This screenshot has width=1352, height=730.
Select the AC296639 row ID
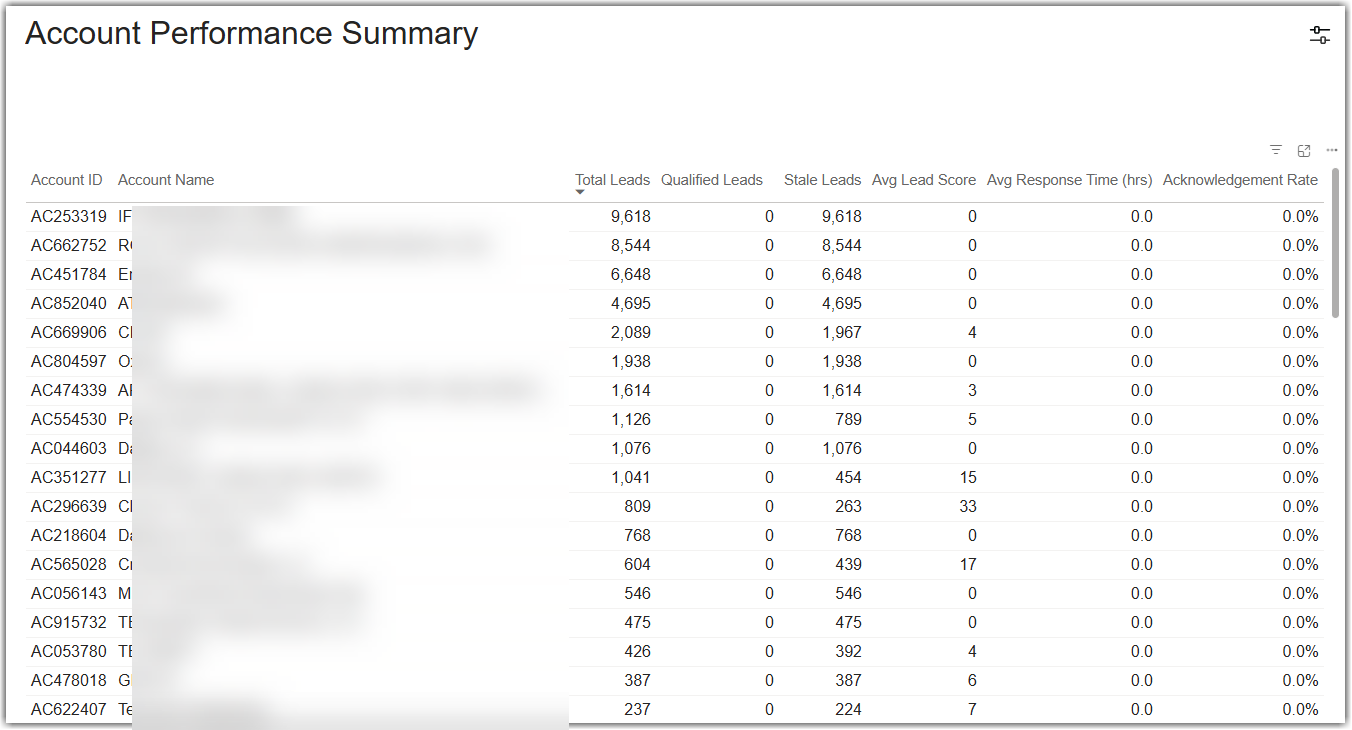pos(69,507)
